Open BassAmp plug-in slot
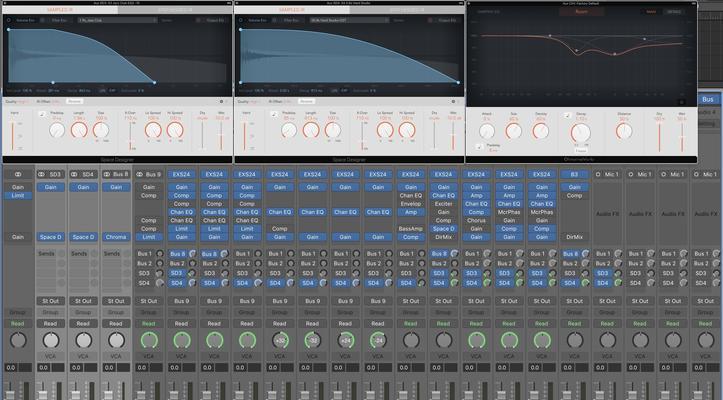Image resolution: width=723 pixels, height=400 pixels. click(x=411, y=228)
